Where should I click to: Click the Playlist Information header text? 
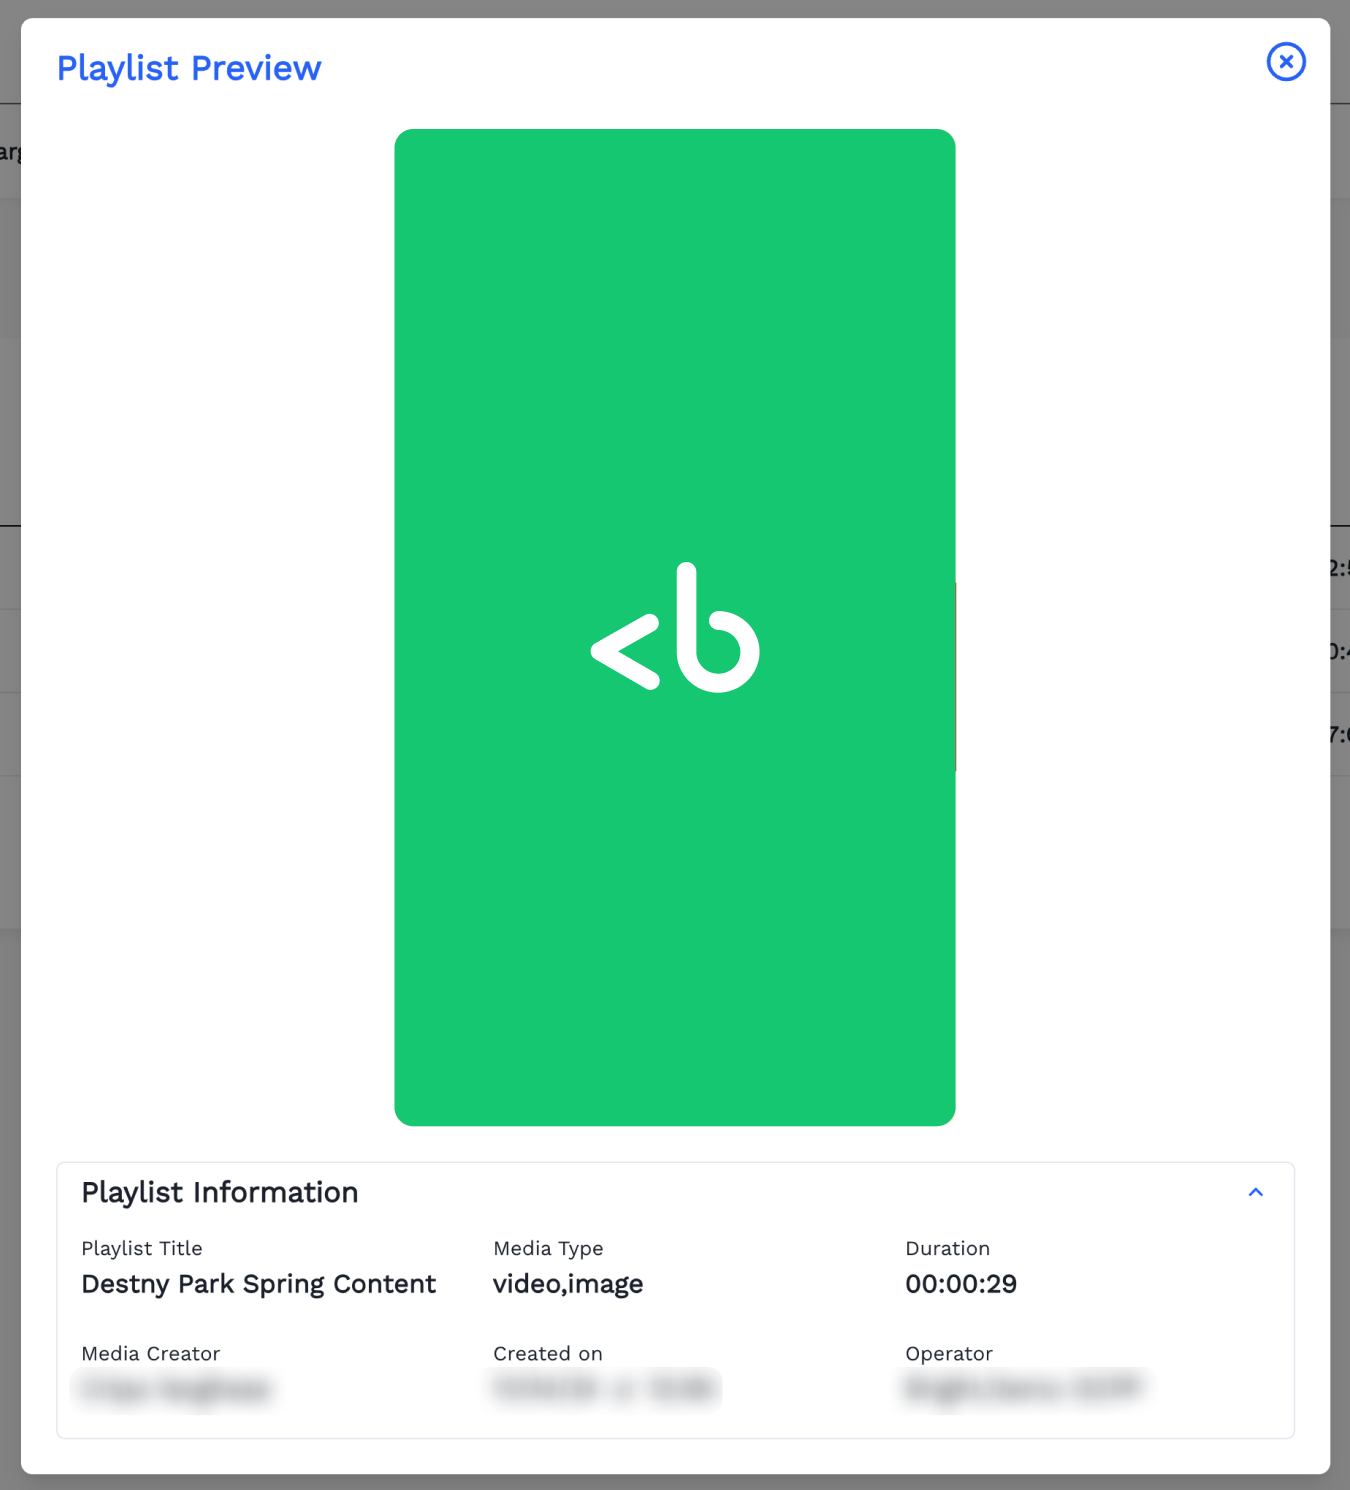pos(220,1192)
